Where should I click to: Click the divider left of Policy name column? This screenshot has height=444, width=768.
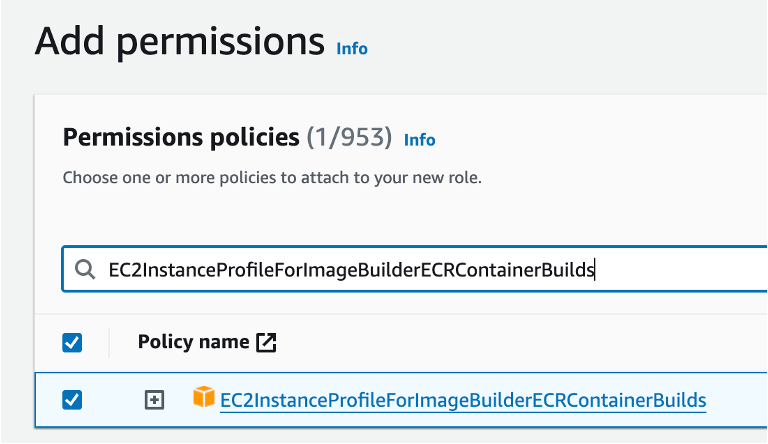click(x=109, y=342)
